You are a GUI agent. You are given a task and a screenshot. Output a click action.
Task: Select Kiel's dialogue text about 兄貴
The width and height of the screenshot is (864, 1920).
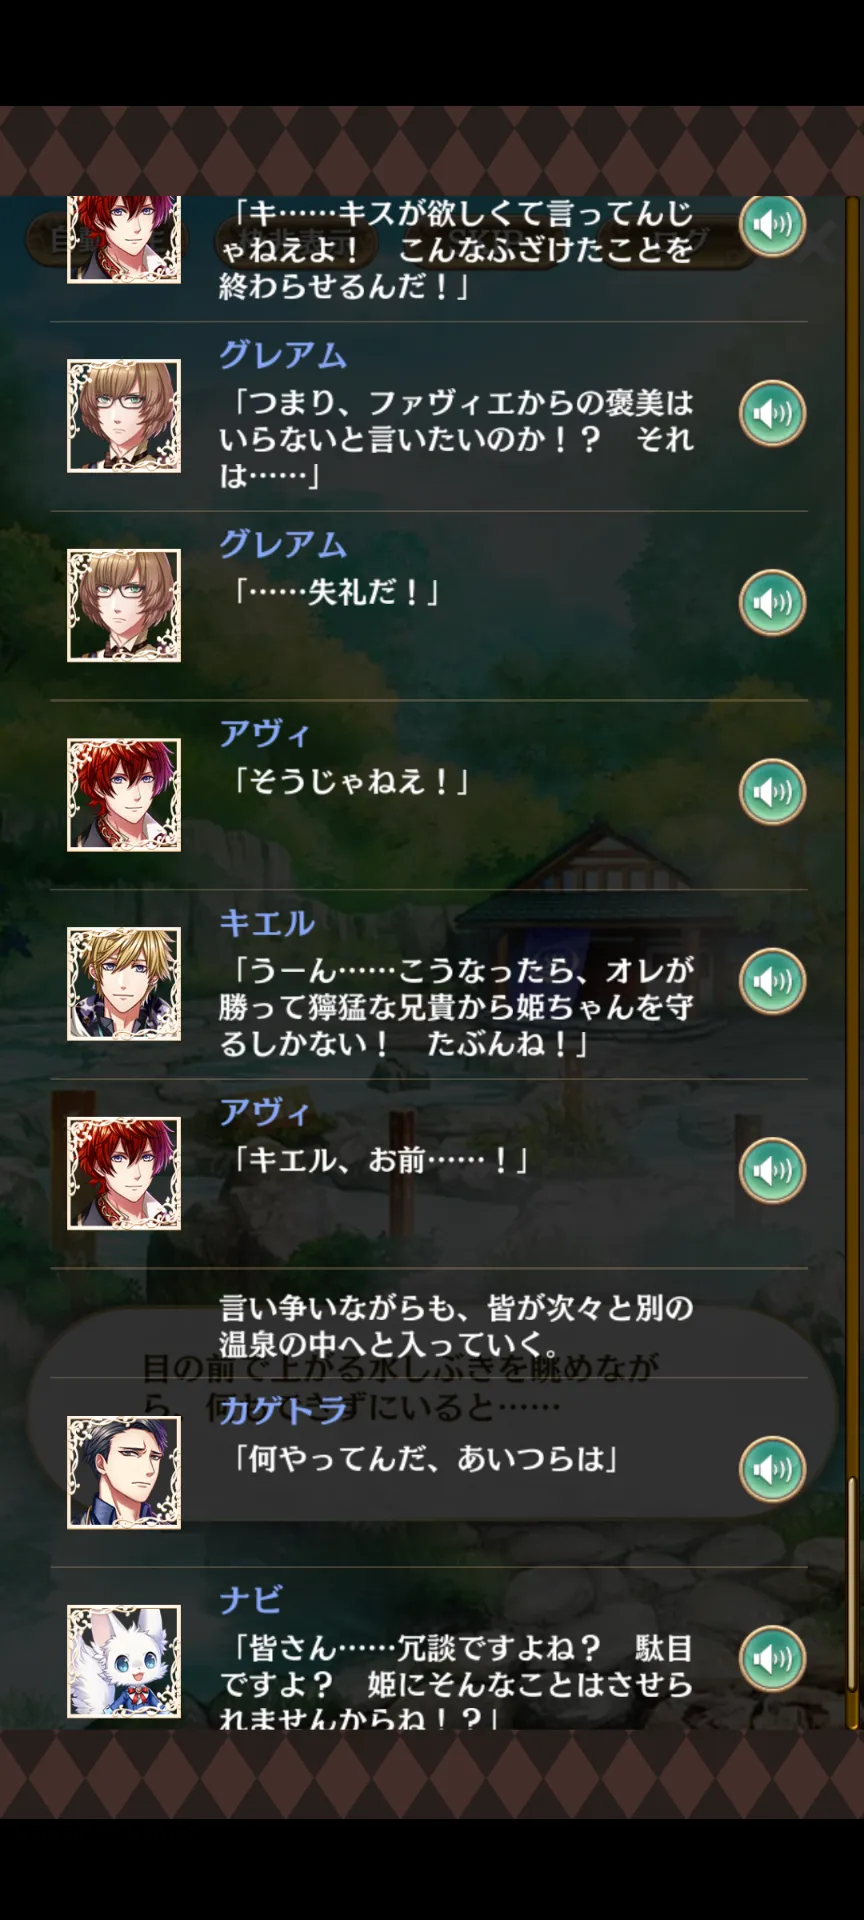pos(456,1006)
